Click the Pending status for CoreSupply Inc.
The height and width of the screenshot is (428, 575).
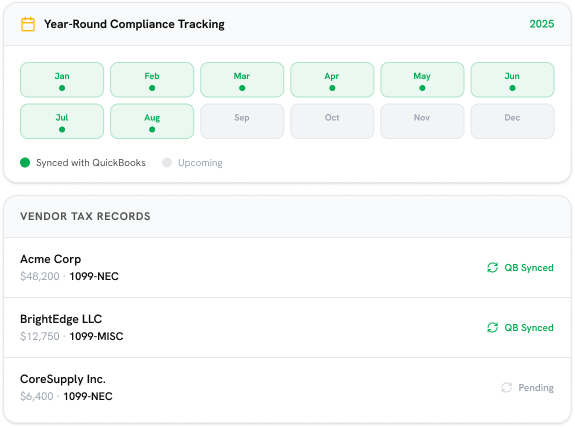point(536,388)
